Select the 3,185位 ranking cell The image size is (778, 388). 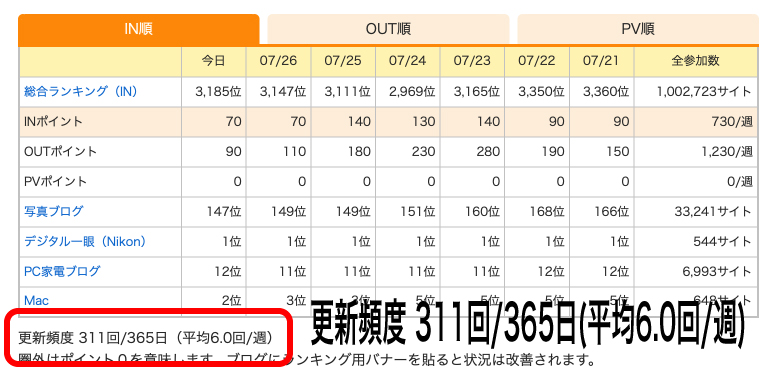[214, 92]
